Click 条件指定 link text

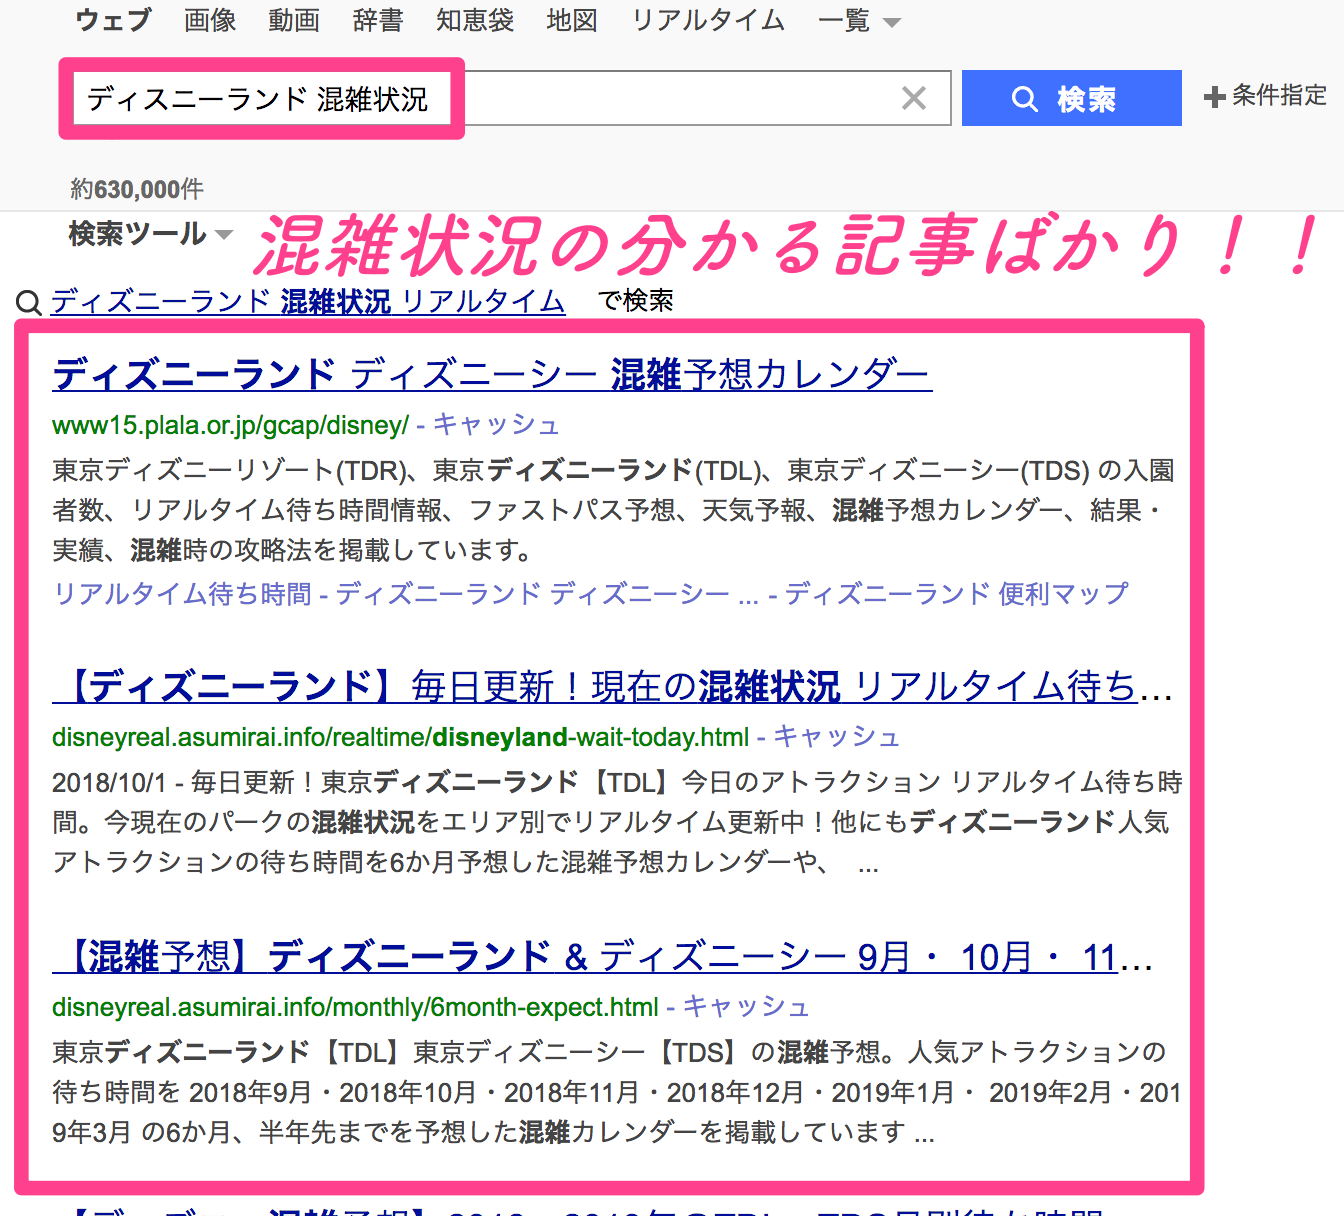click(x=1279, y=96)
